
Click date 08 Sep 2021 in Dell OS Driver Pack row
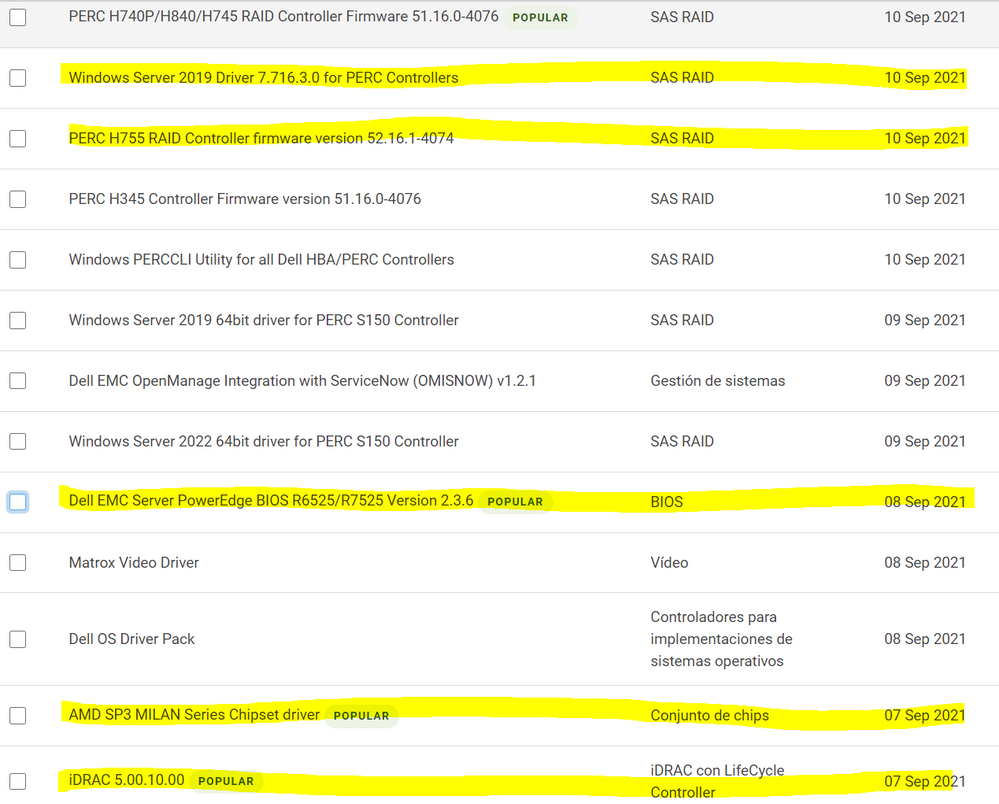(x=924, y=638)
